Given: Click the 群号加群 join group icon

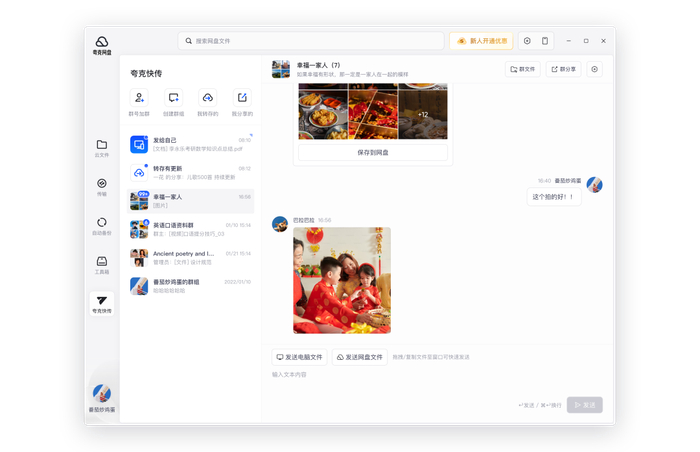Looking at the screenshot, I should 139,98.
